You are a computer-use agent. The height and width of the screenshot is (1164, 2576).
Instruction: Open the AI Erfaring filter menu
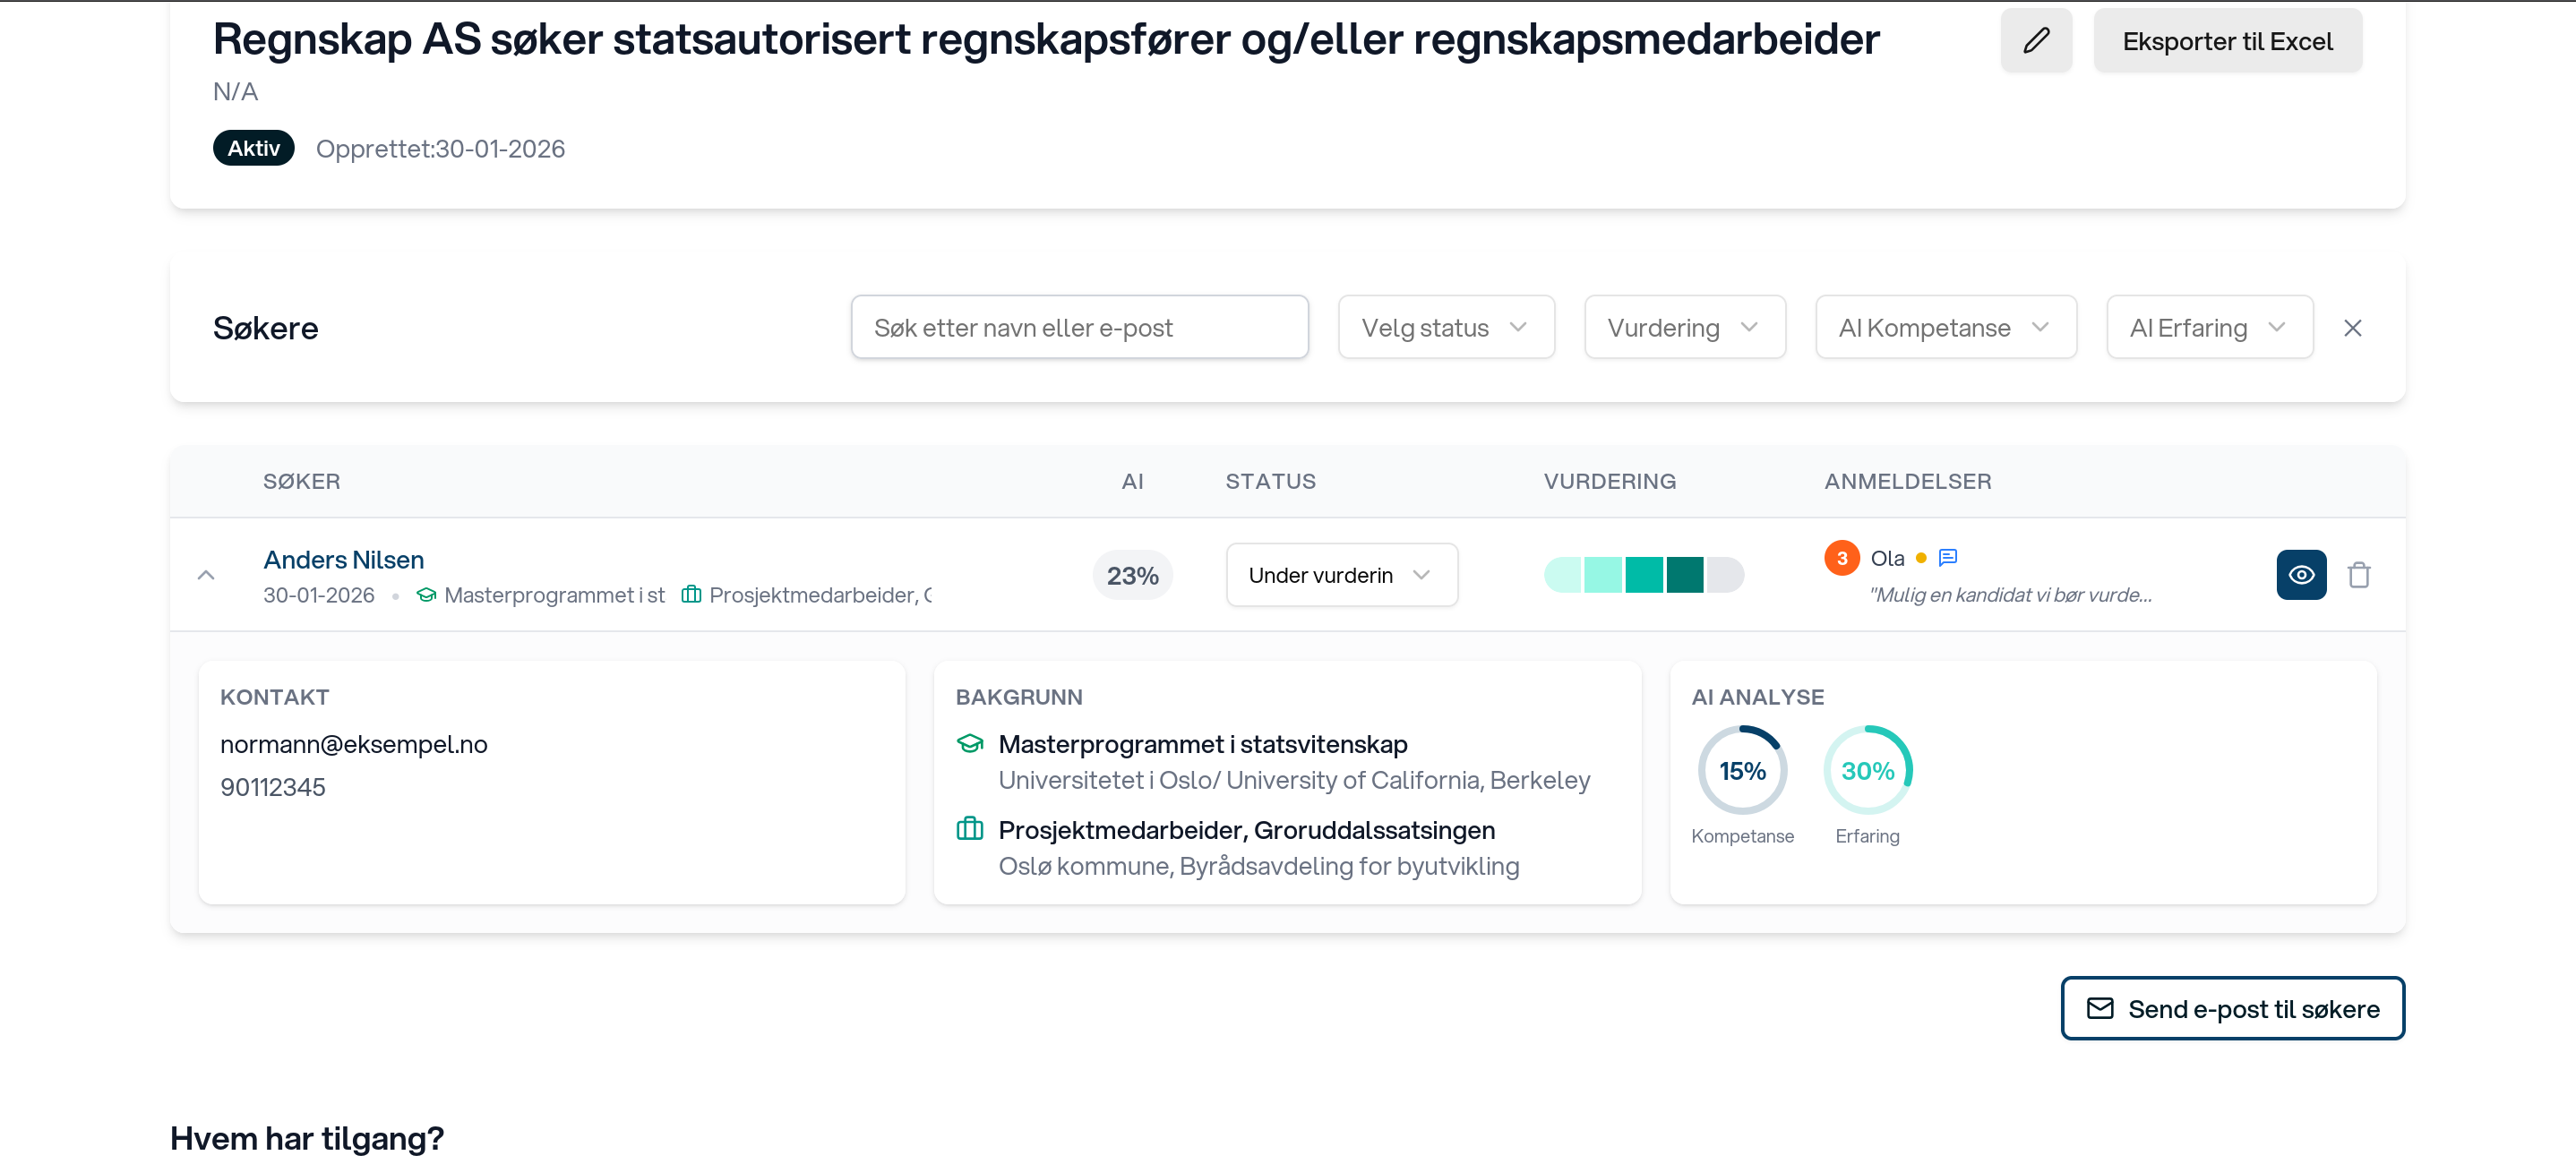point(2208,327)
